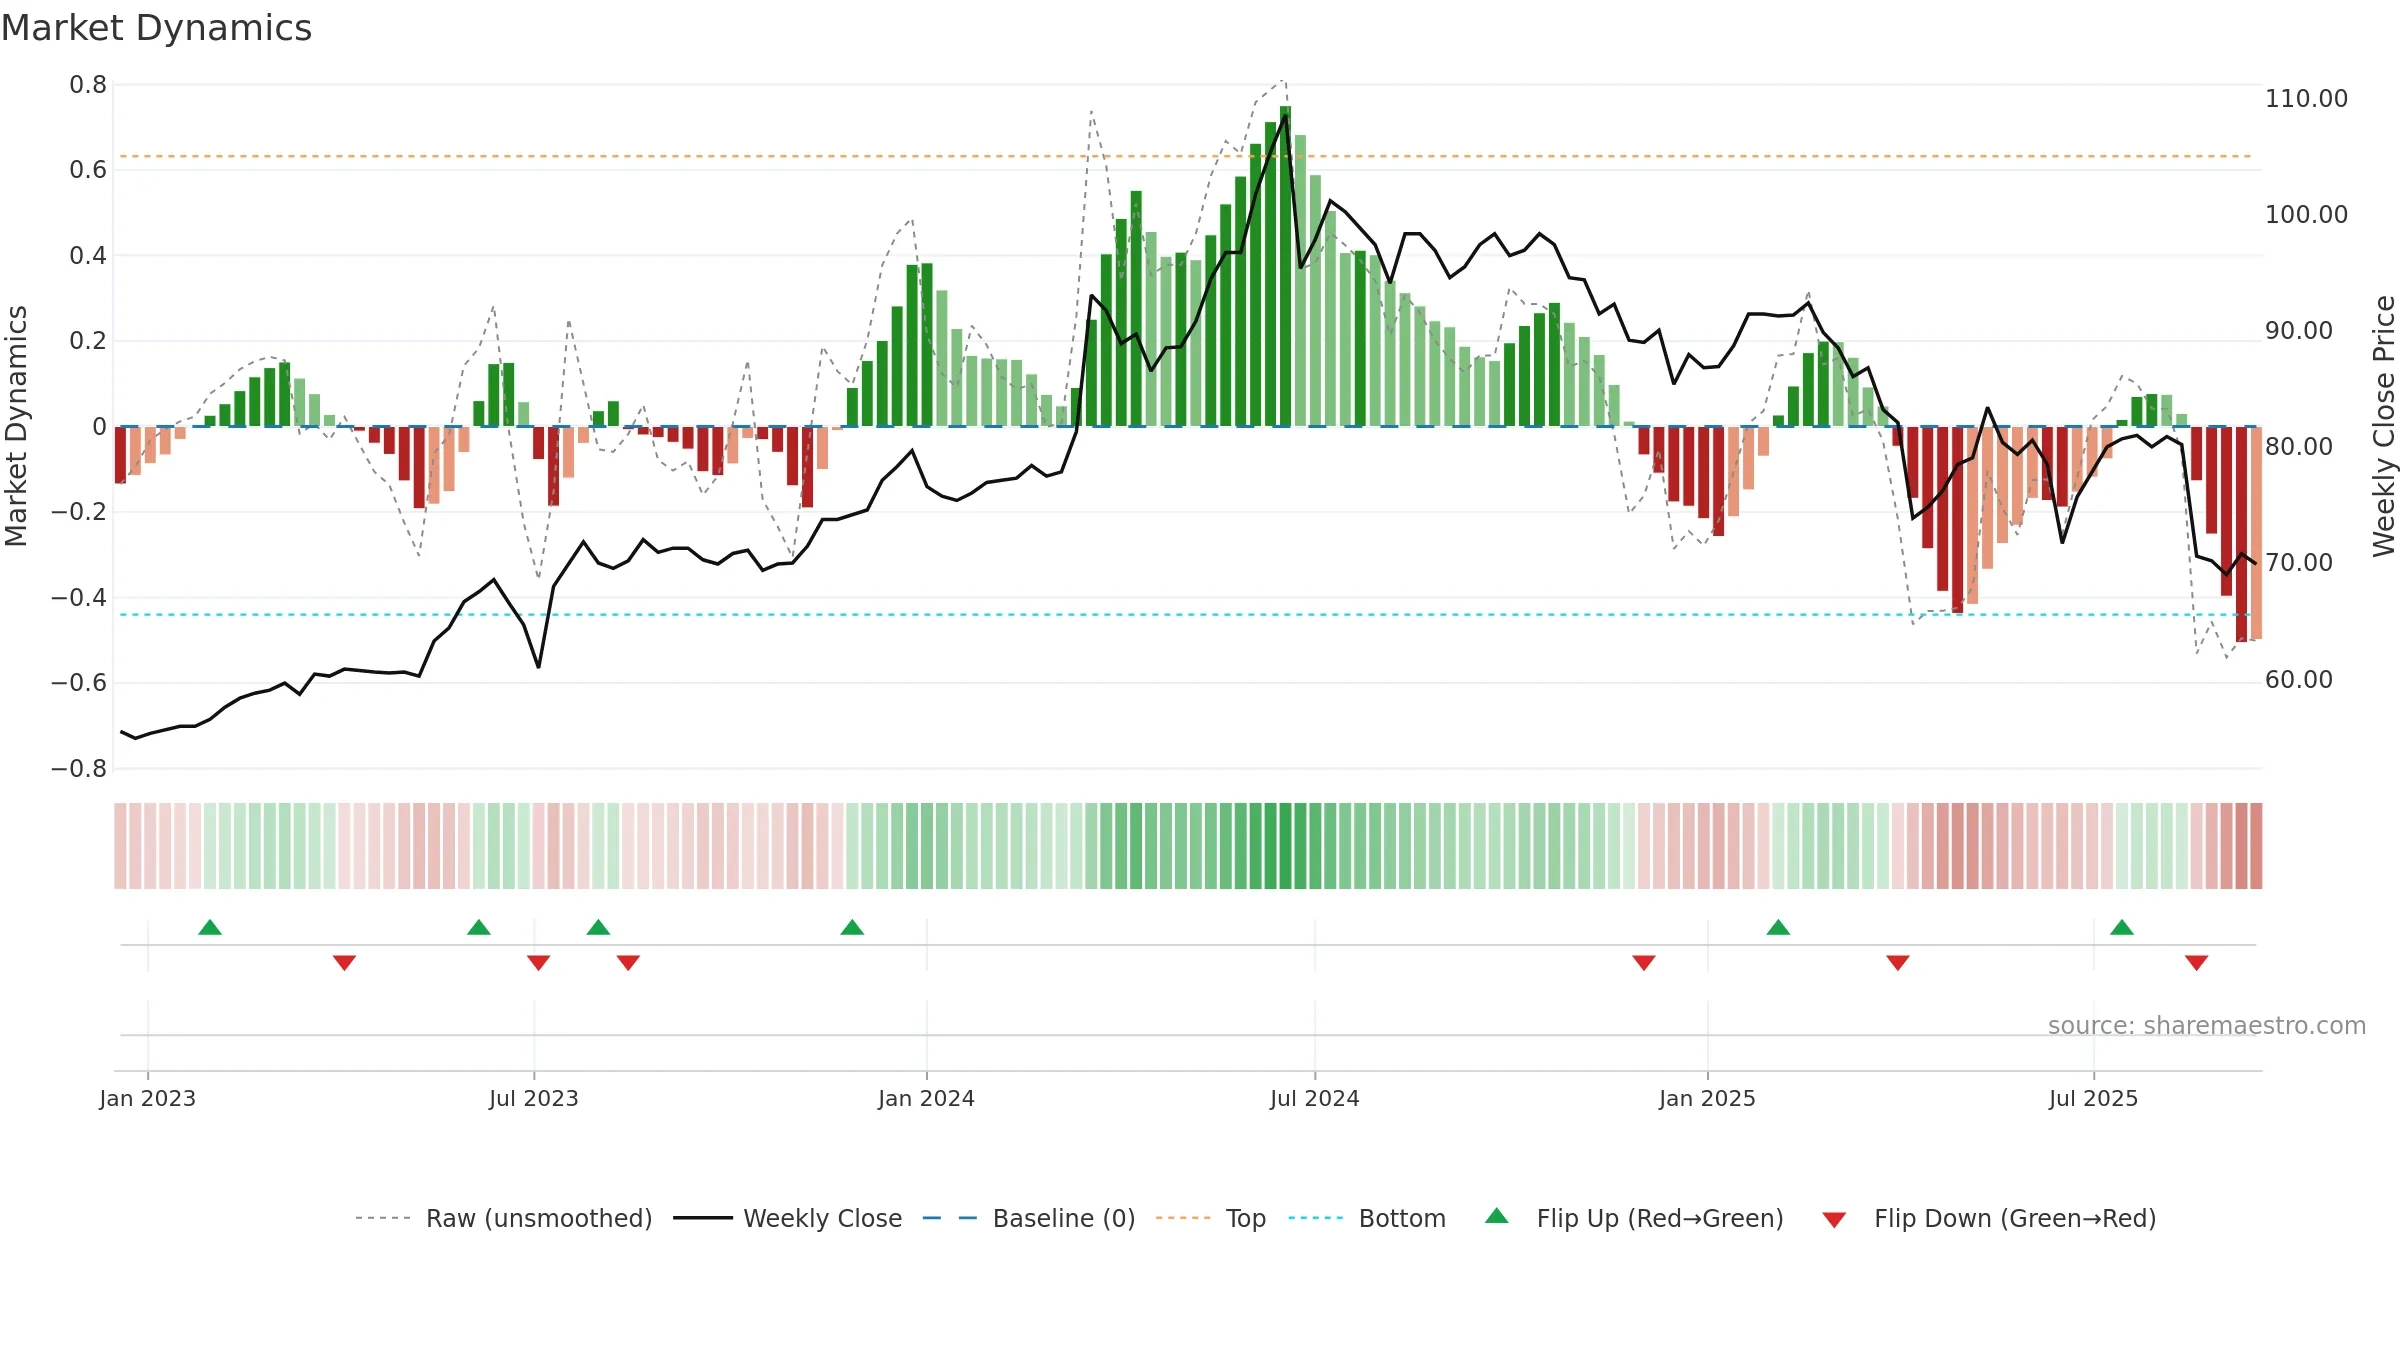Viewport: 2400px width, 1350px height.
Task: Click the 110.00 price axis label
Action: [2306, 98]
